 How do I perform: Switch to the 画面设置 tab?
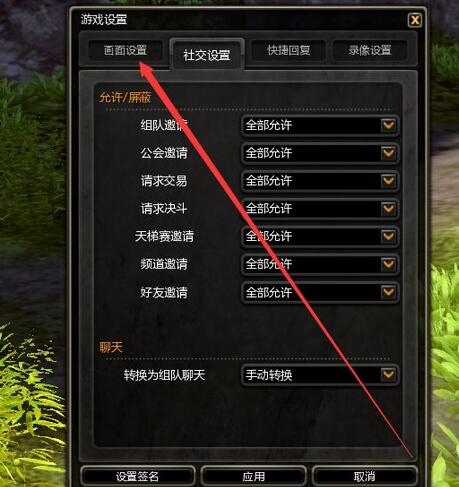tap(125, 50)
